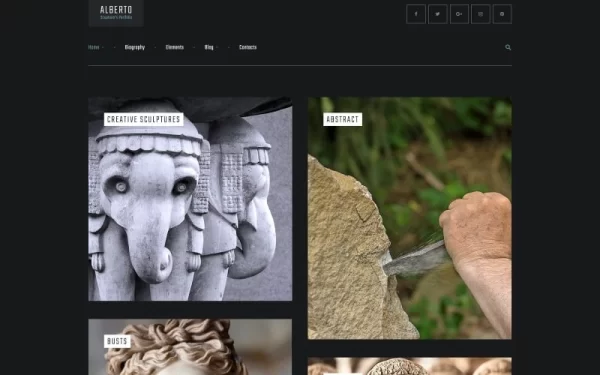Open the Facebook social link icon

(x=416, y=14)
